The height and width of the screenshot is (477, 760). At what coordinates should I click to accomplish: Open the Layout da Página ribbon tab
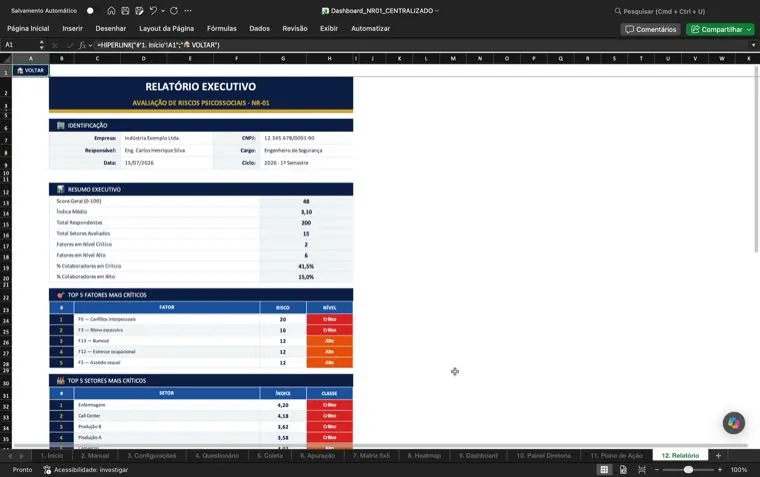pos(166,29)
